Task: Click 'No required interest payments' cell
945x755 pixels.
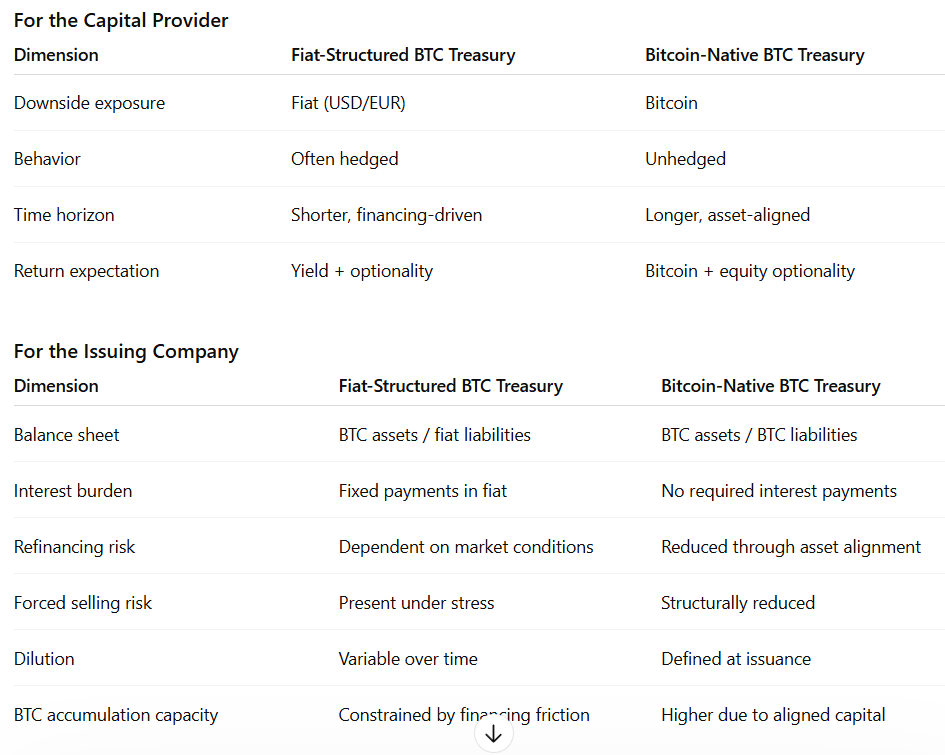Action: (779, 491)
